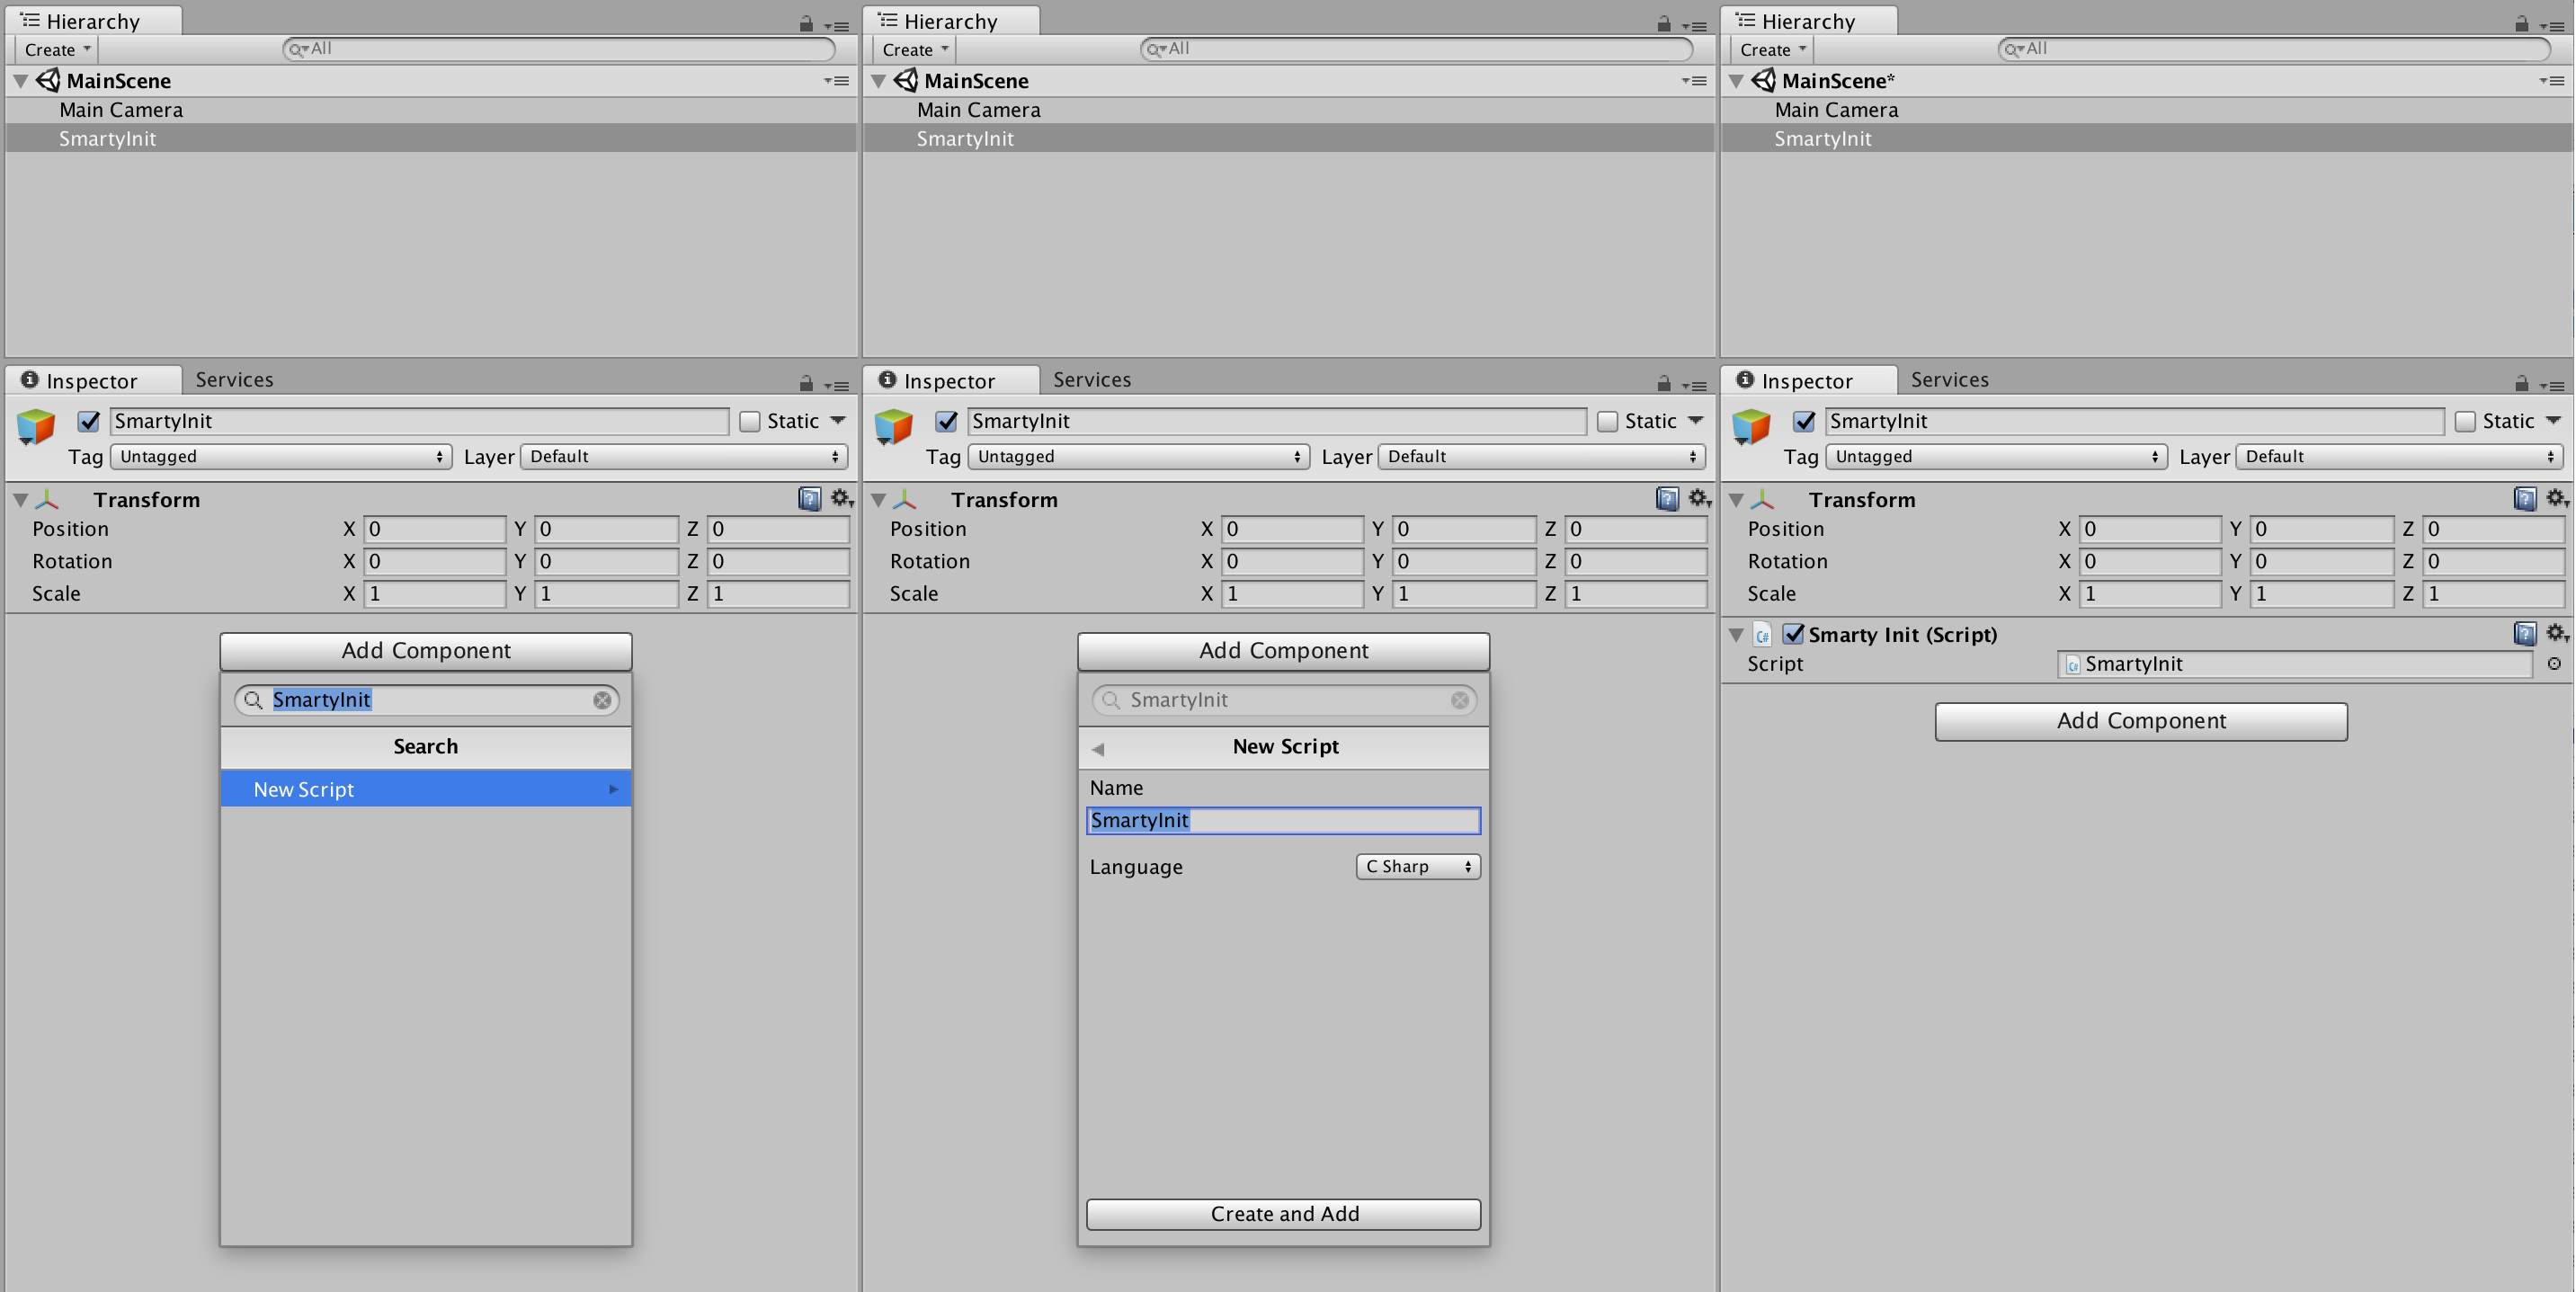This screenshot has height=1292, width=2576.
Task: Clear the SmartyInit search using the X icon
Action: tap(602, 700)
